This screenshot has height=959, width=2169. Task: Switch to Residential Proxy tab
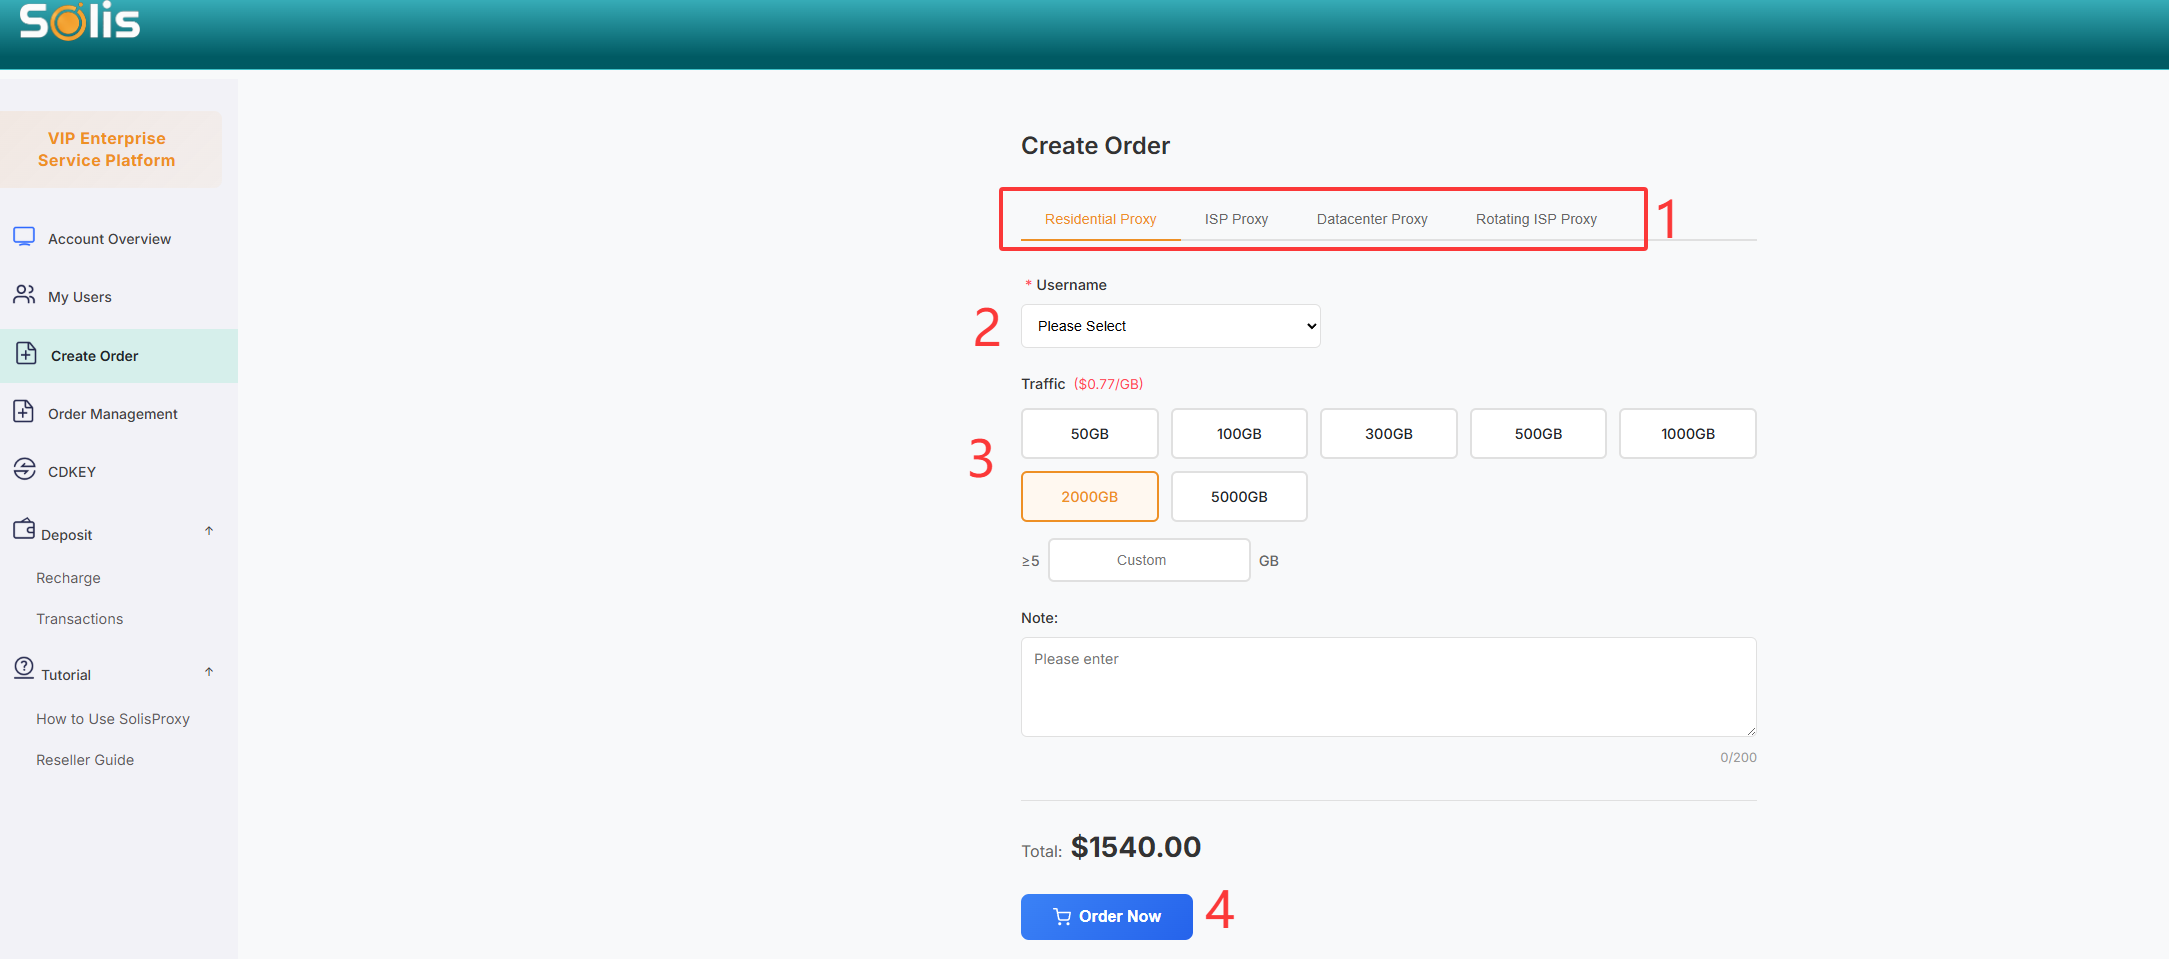point(1100,219)
